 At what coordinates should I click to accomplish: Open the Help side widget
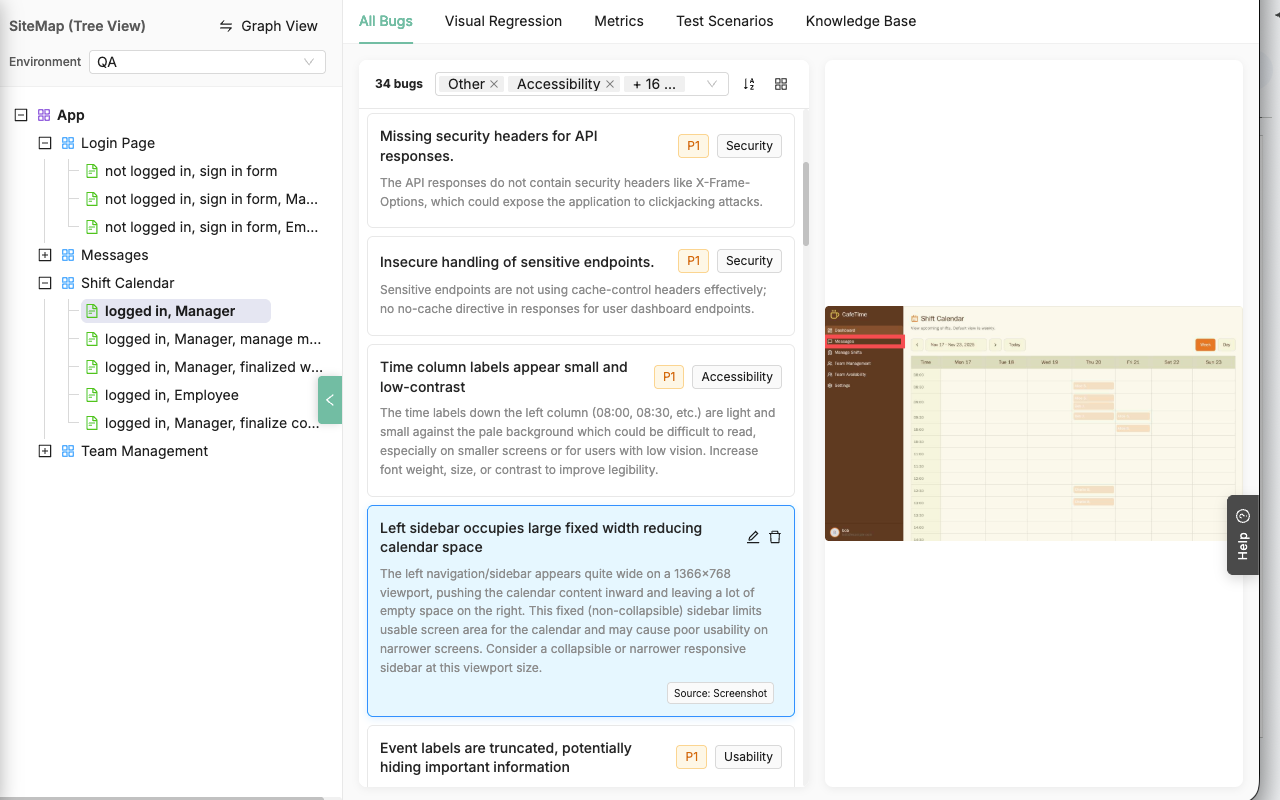[x=1242, y=535]
